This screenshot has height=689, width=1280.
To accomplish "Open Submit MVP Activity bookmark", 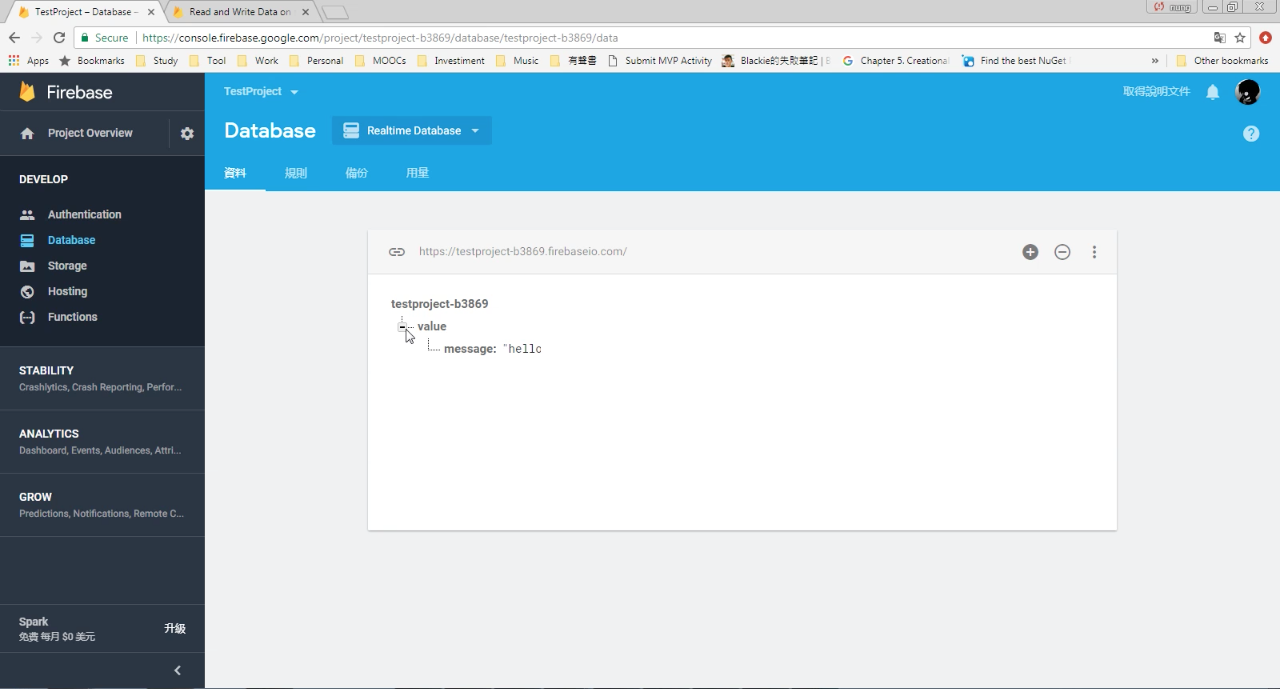I will [x=660, y=61].
